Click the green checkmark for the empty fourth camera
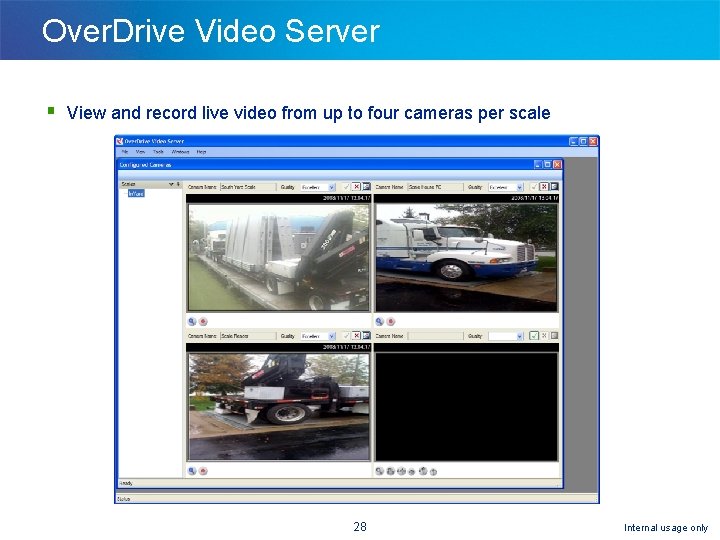 (534, 336)
